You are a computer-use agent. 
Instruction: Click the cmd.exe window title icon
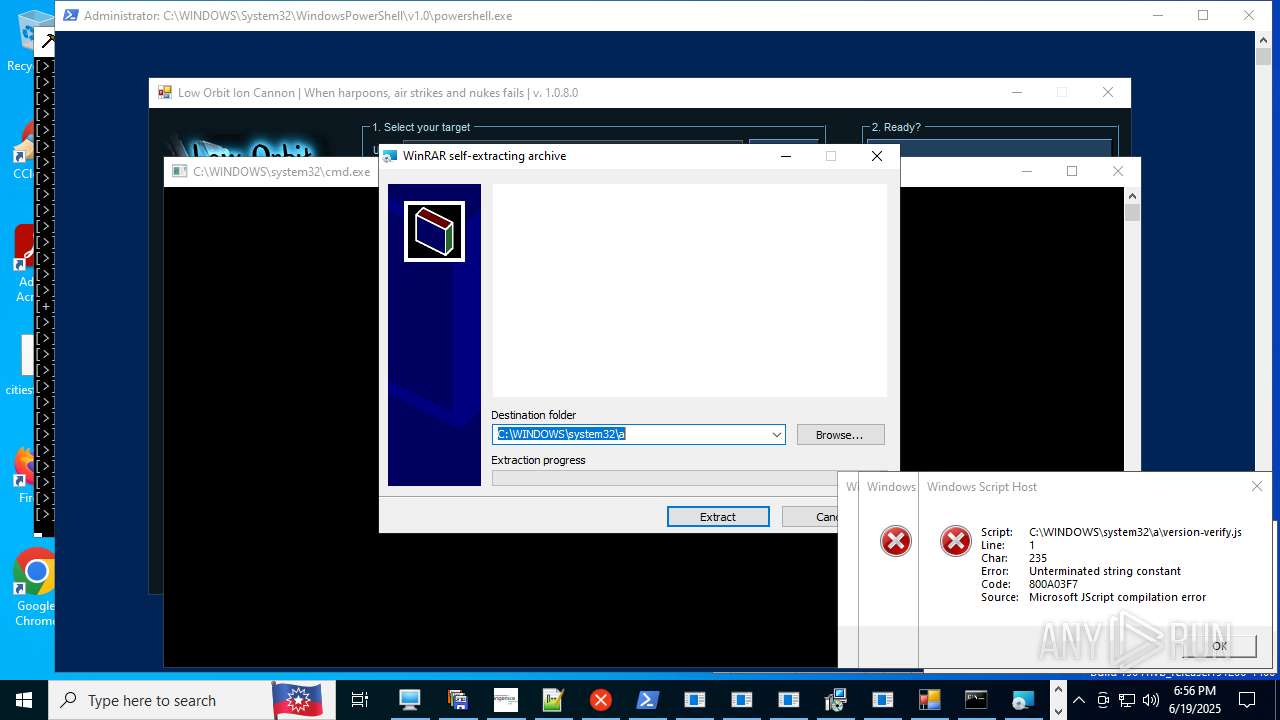tap(180, 171)
